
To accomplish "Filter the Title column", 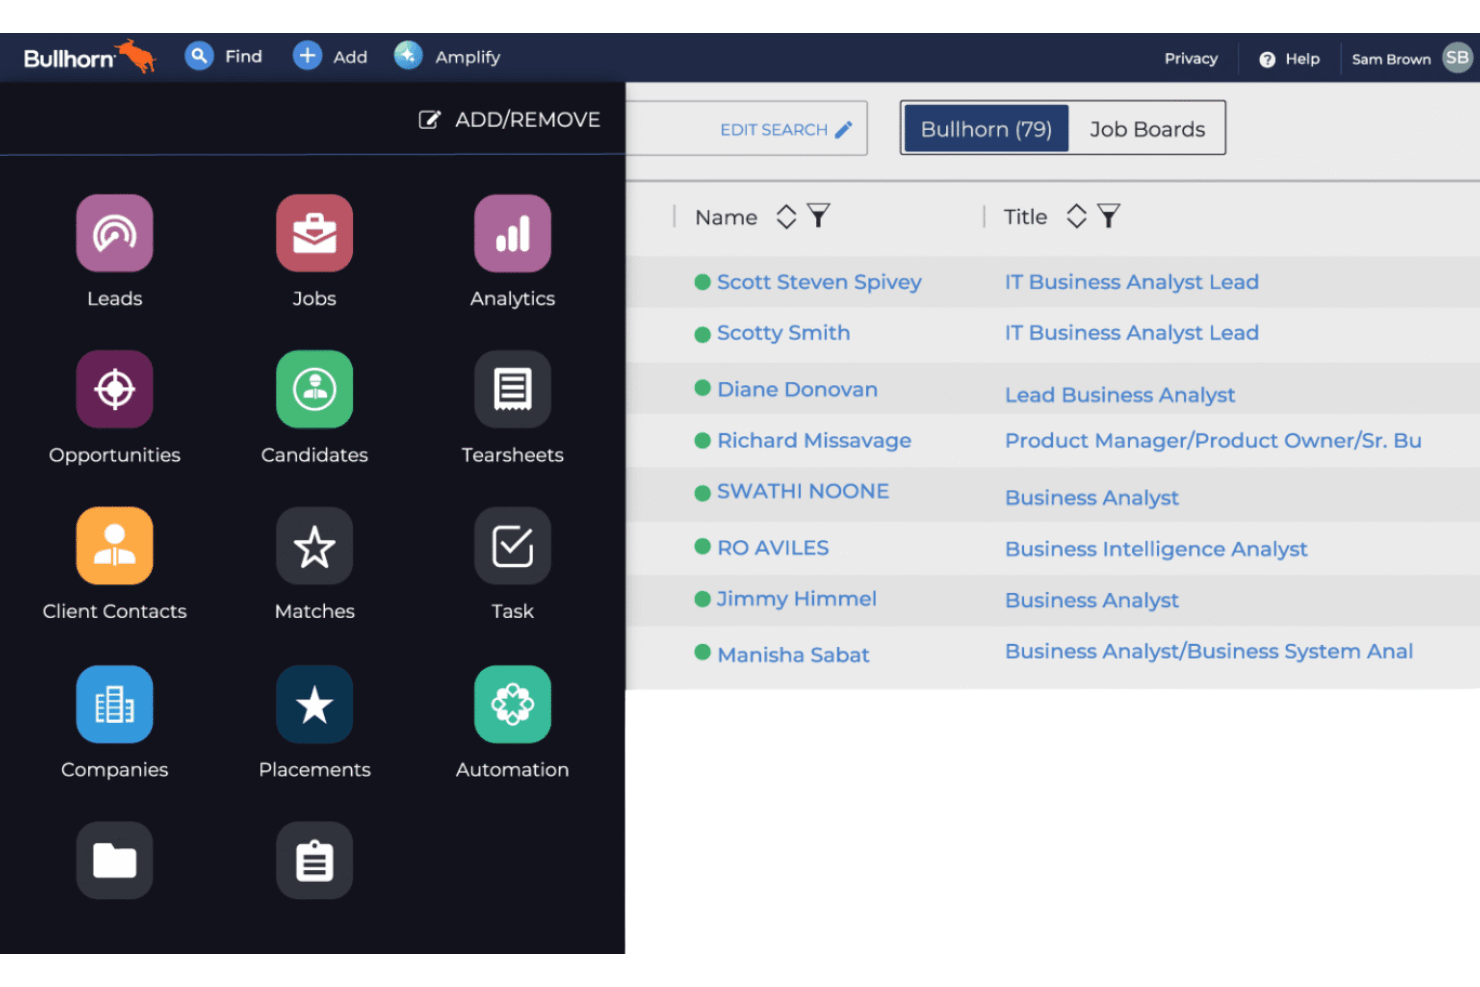I will coord(1108,216).
